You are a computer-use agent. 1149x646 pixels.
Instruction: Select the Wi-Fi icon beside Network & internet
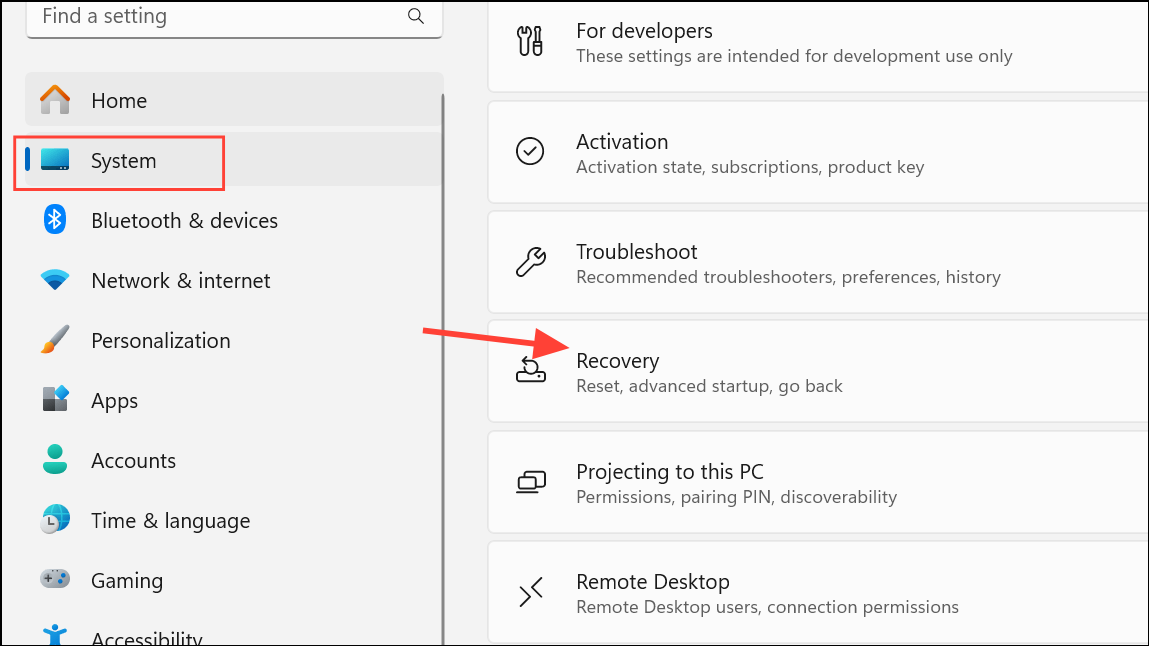point(54,280)
